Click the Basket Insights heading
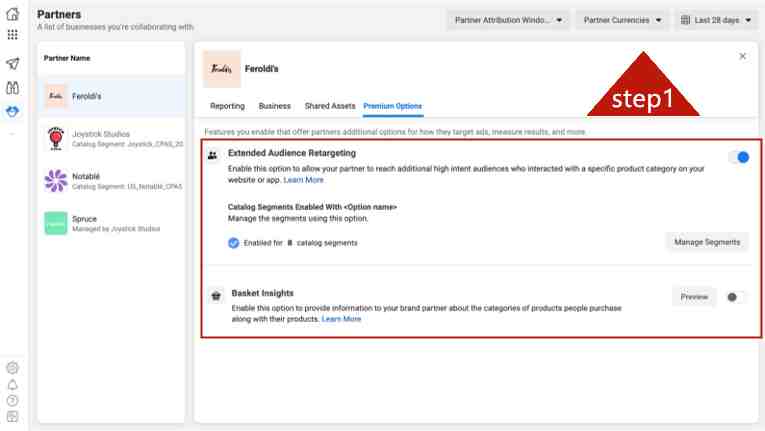The width and height of the screenshot is (765, 431). (262, 293)
